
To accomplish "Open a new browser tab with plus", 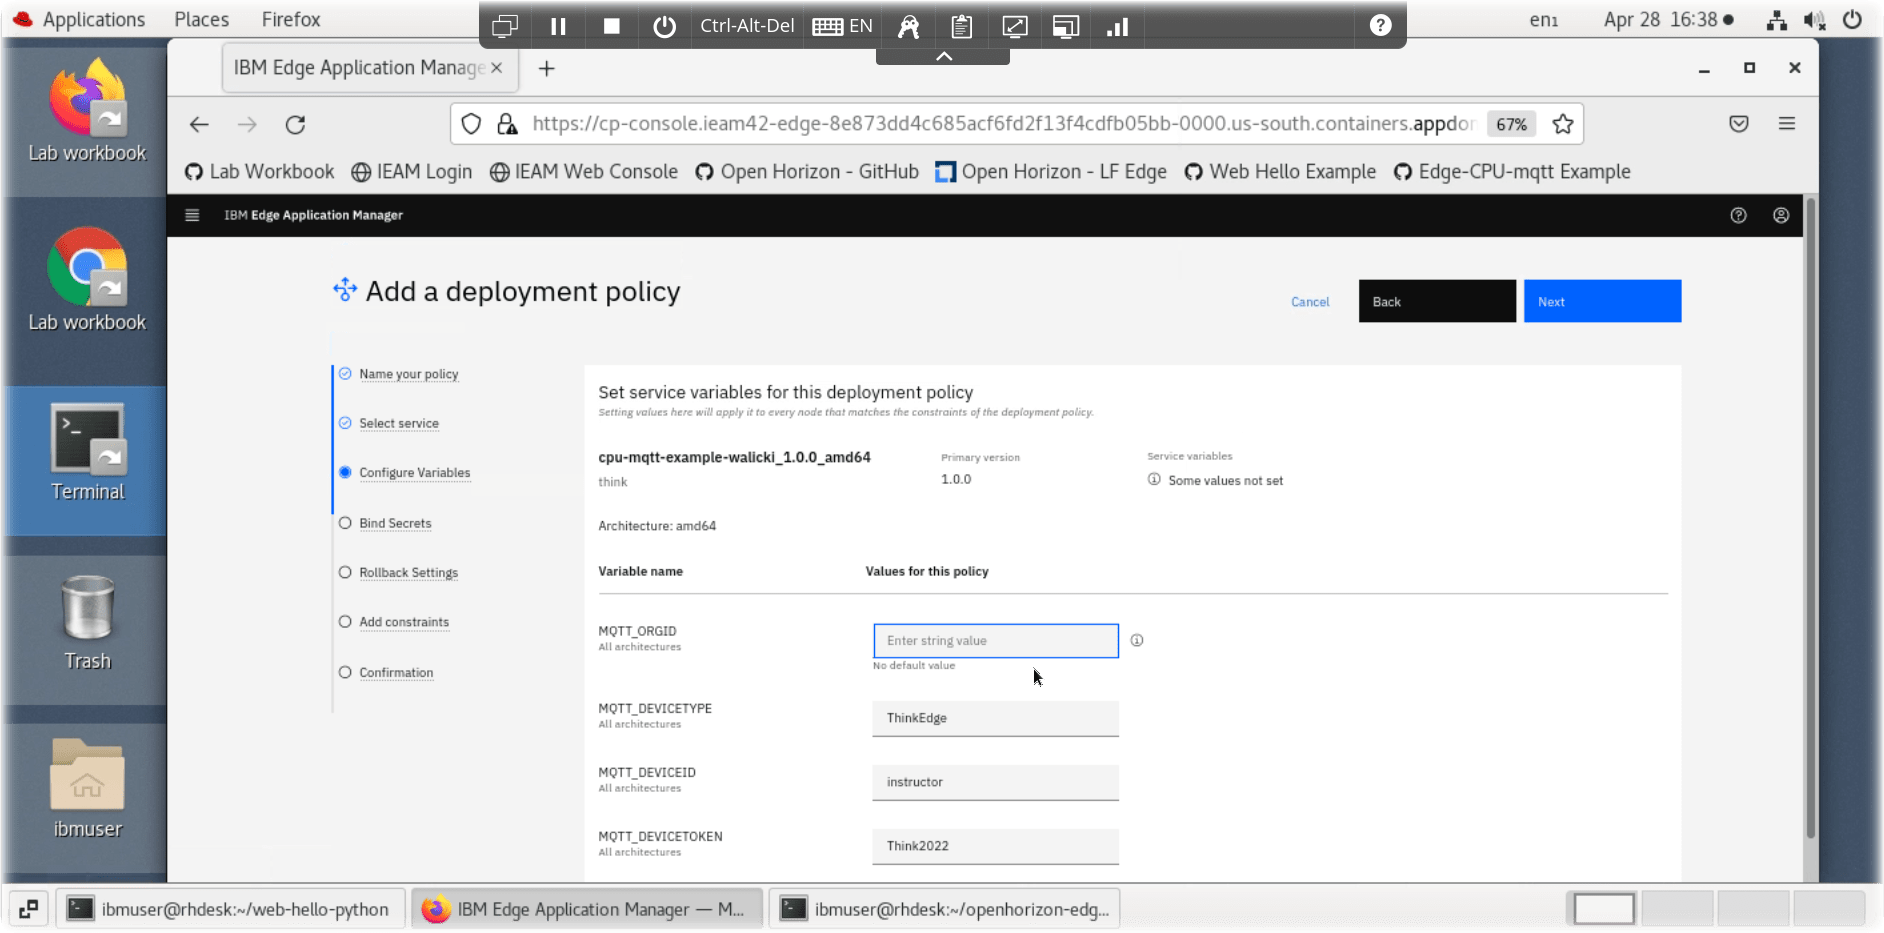I will click(x=546, y=68).
